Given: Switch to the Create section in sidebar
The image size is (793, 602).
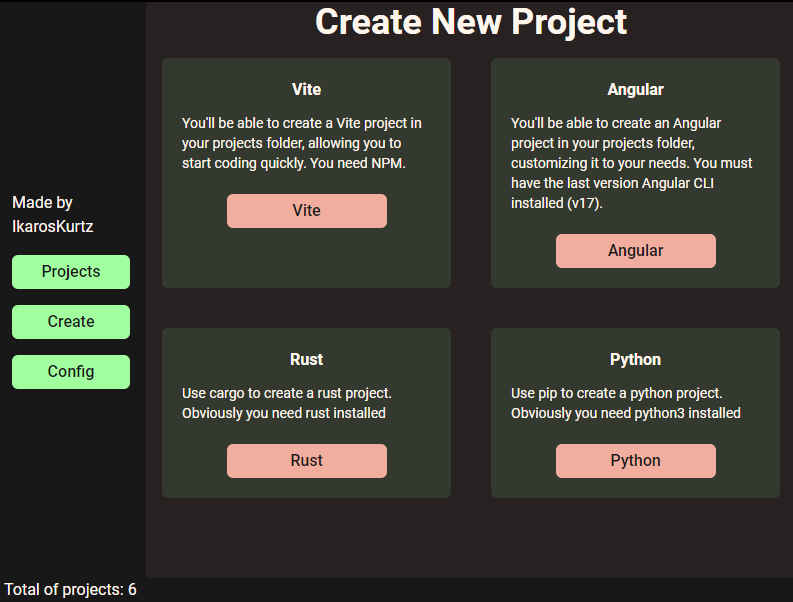Looking at the screenshot, I should [x=71, y=322].
